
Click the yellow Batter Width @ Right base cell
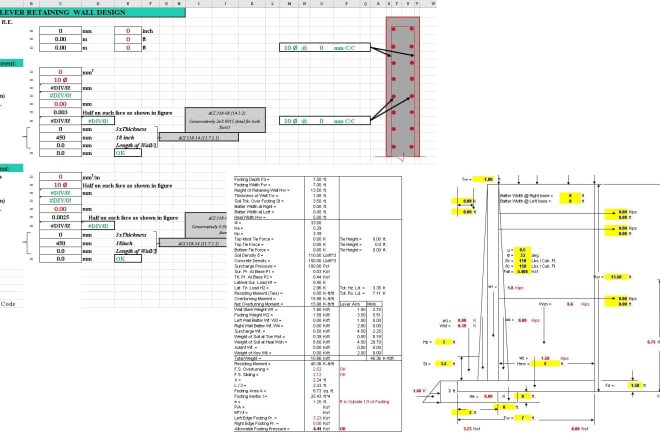click(x=570, y=196)
